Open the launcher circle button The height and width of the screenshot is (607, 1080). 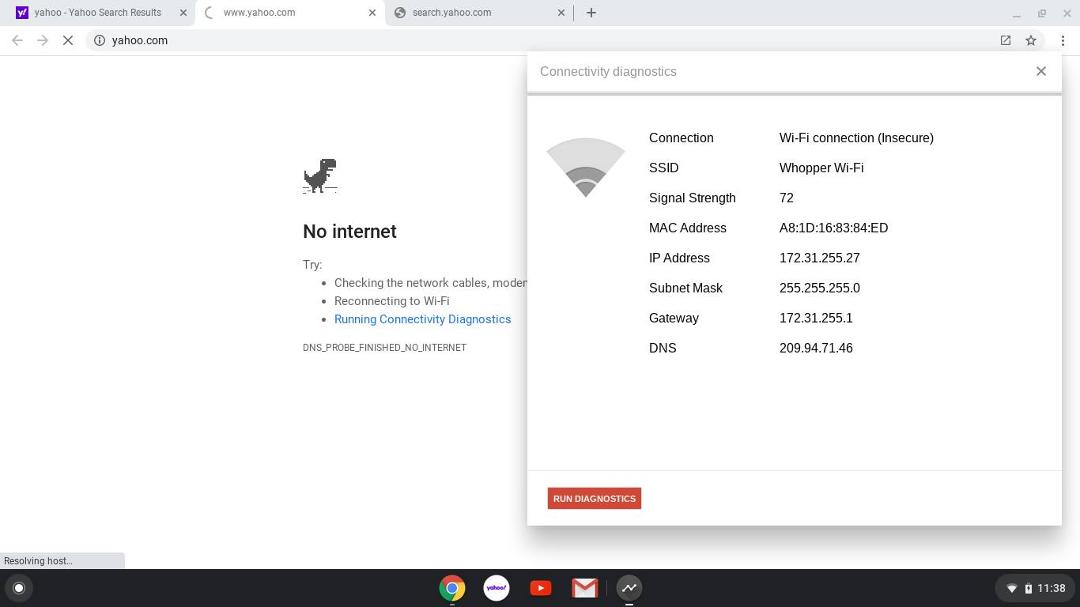pos(19,588)
